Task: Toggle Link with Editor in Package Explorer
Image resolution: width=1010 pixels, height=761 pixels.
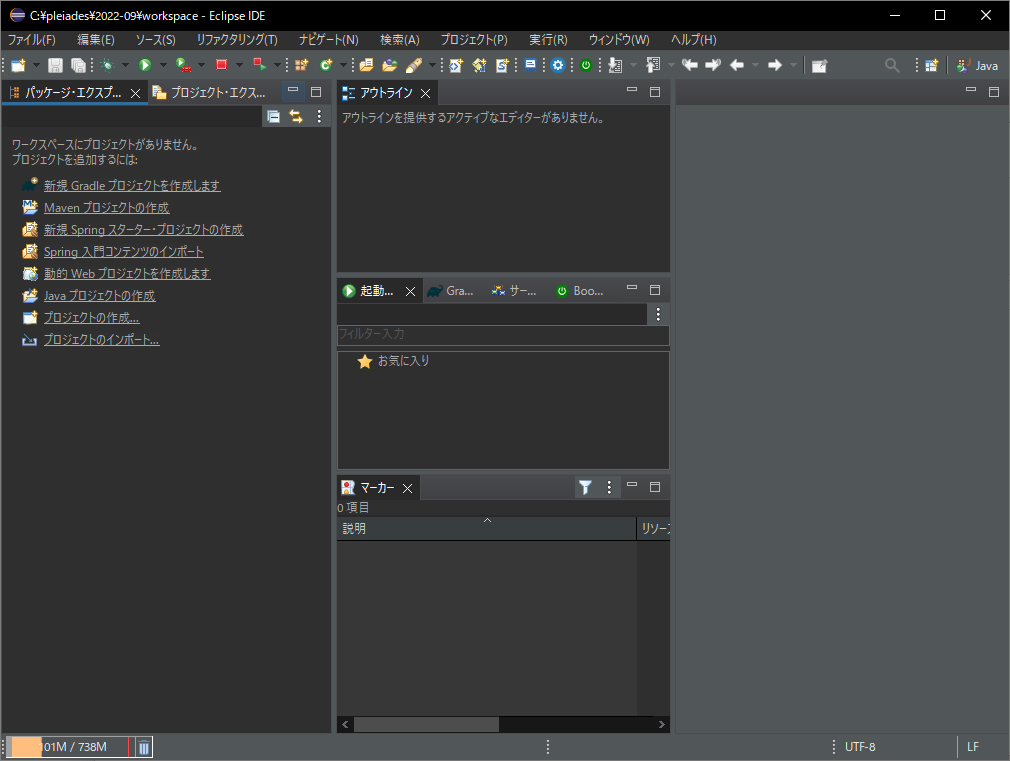Action: 296,117
